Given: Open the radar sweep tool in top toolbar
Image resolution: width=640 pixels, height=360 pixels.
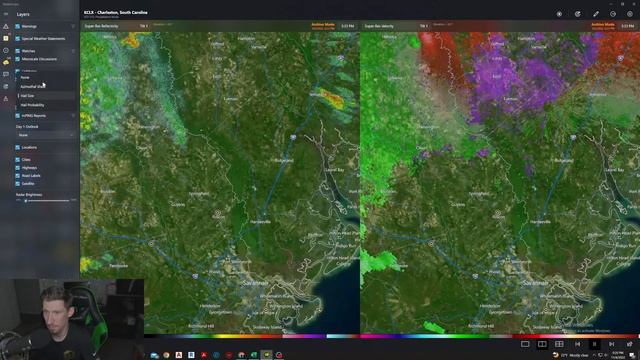Looking at the screenshot, I should point(578,14).
